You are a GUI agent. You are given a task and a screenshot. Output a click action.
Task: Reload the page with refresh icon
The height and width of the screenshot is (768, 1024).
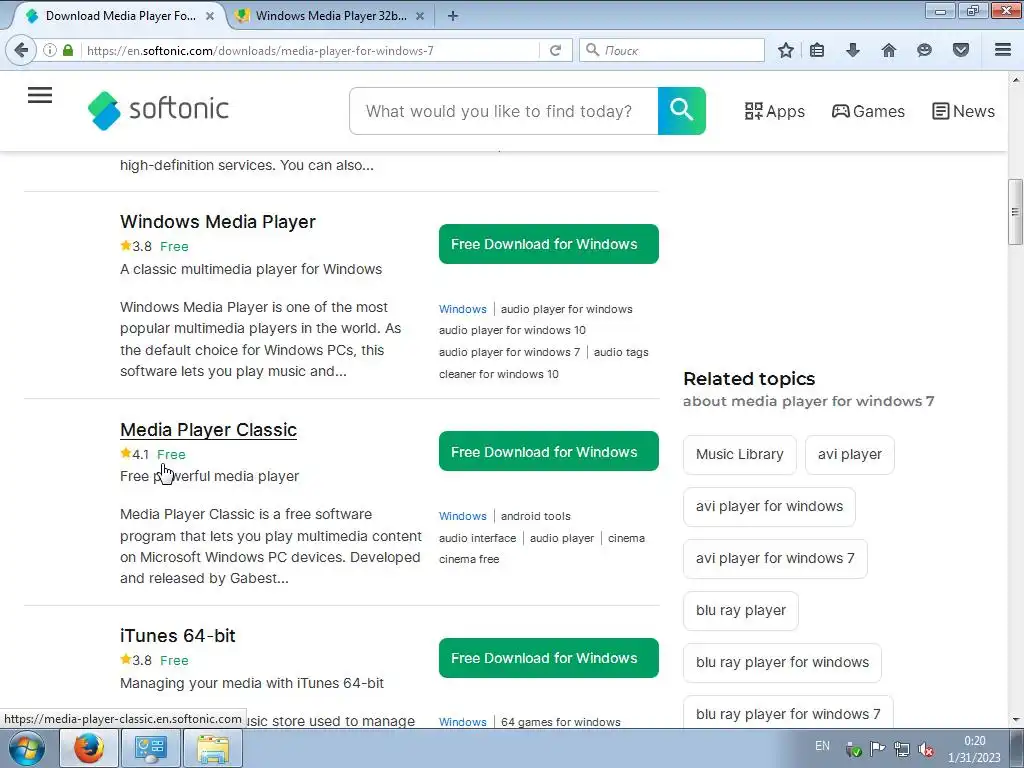(x=555, y=50)
